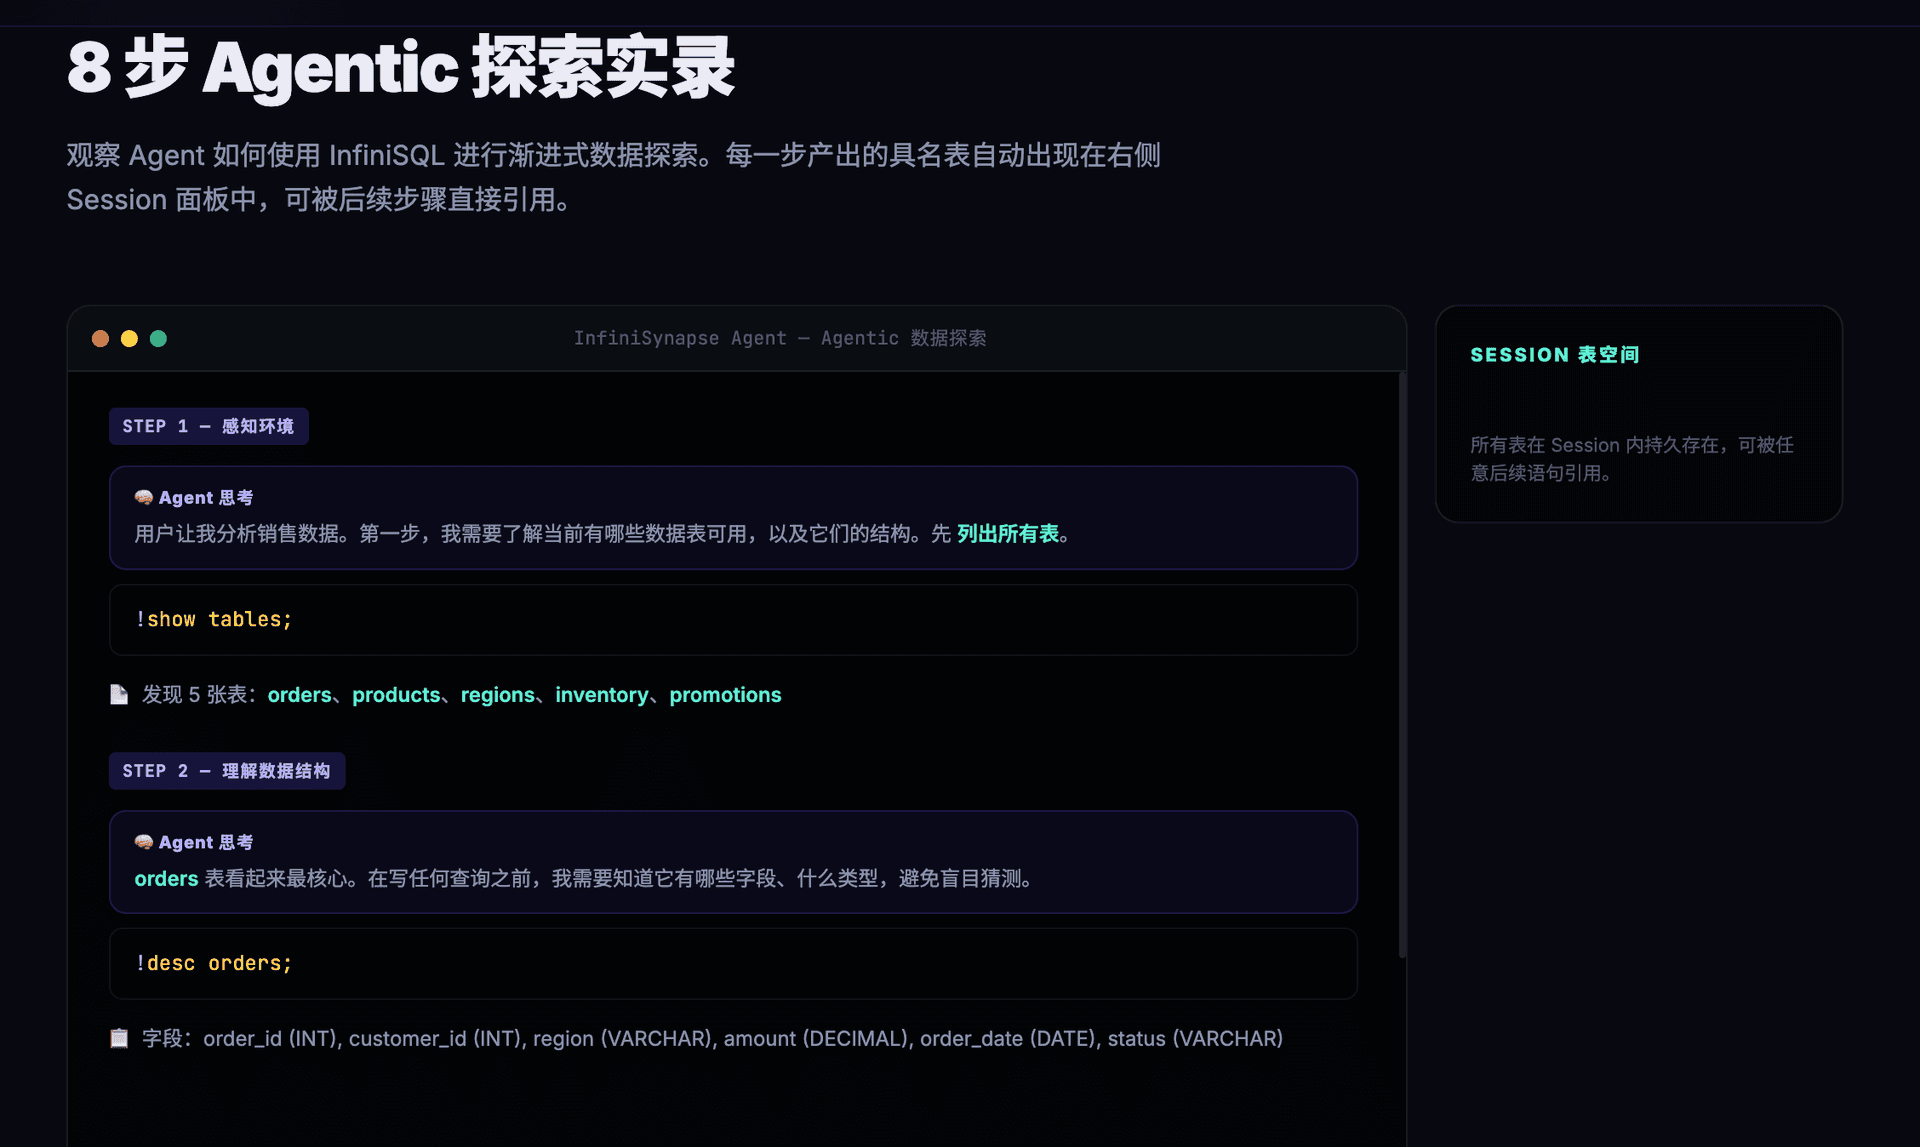Click the brain icon in Step 1 Agent 思考 box
The width and height of the screenshot is (1920, 1147).
pyautogui.click(x=142, y=496)
